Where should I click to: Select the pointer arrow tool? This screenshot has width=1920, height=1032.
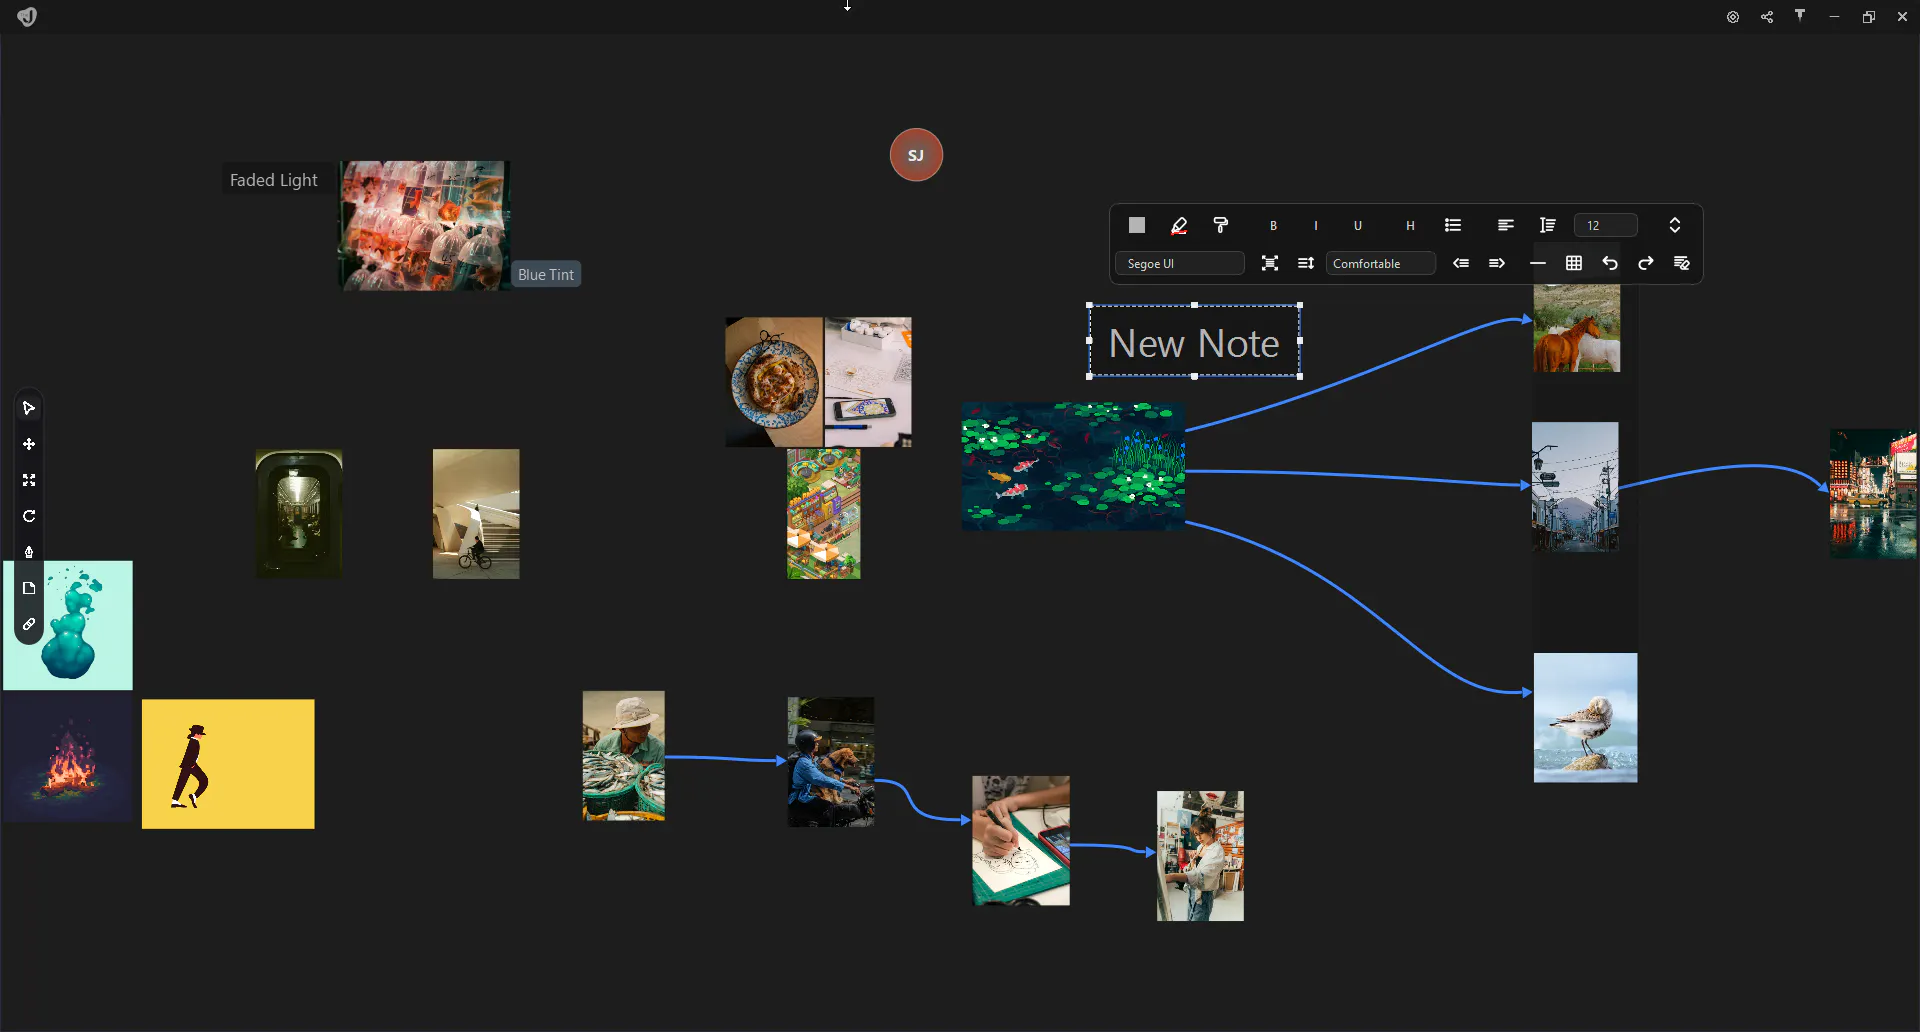tap(29, 408)
